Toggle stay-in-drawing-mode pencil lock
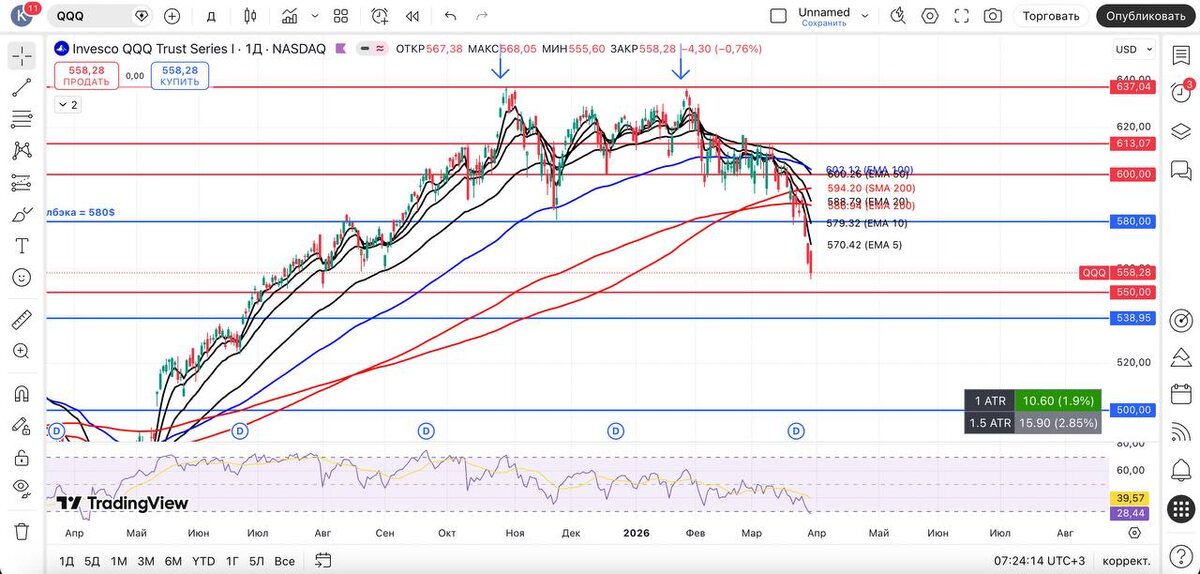Image resolution: width=1200 pixels, height=574 pixels. 22,425
